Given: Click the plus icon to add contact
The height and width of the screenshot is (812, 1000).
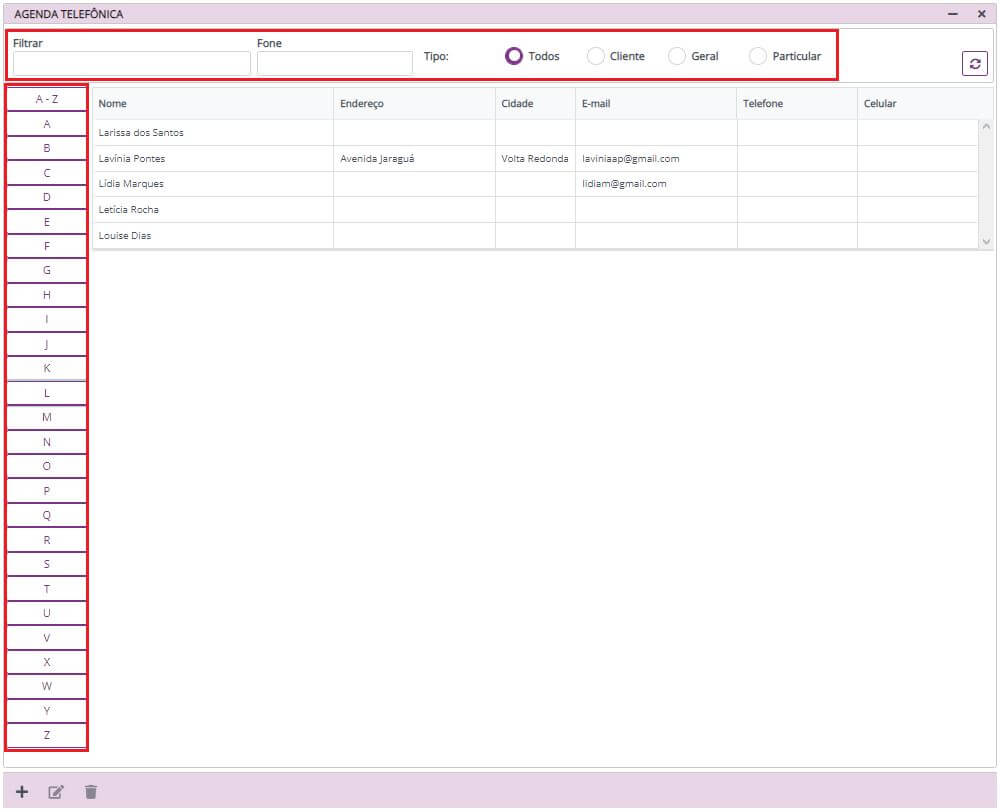Looking at the screenshot, I should 22,792.
